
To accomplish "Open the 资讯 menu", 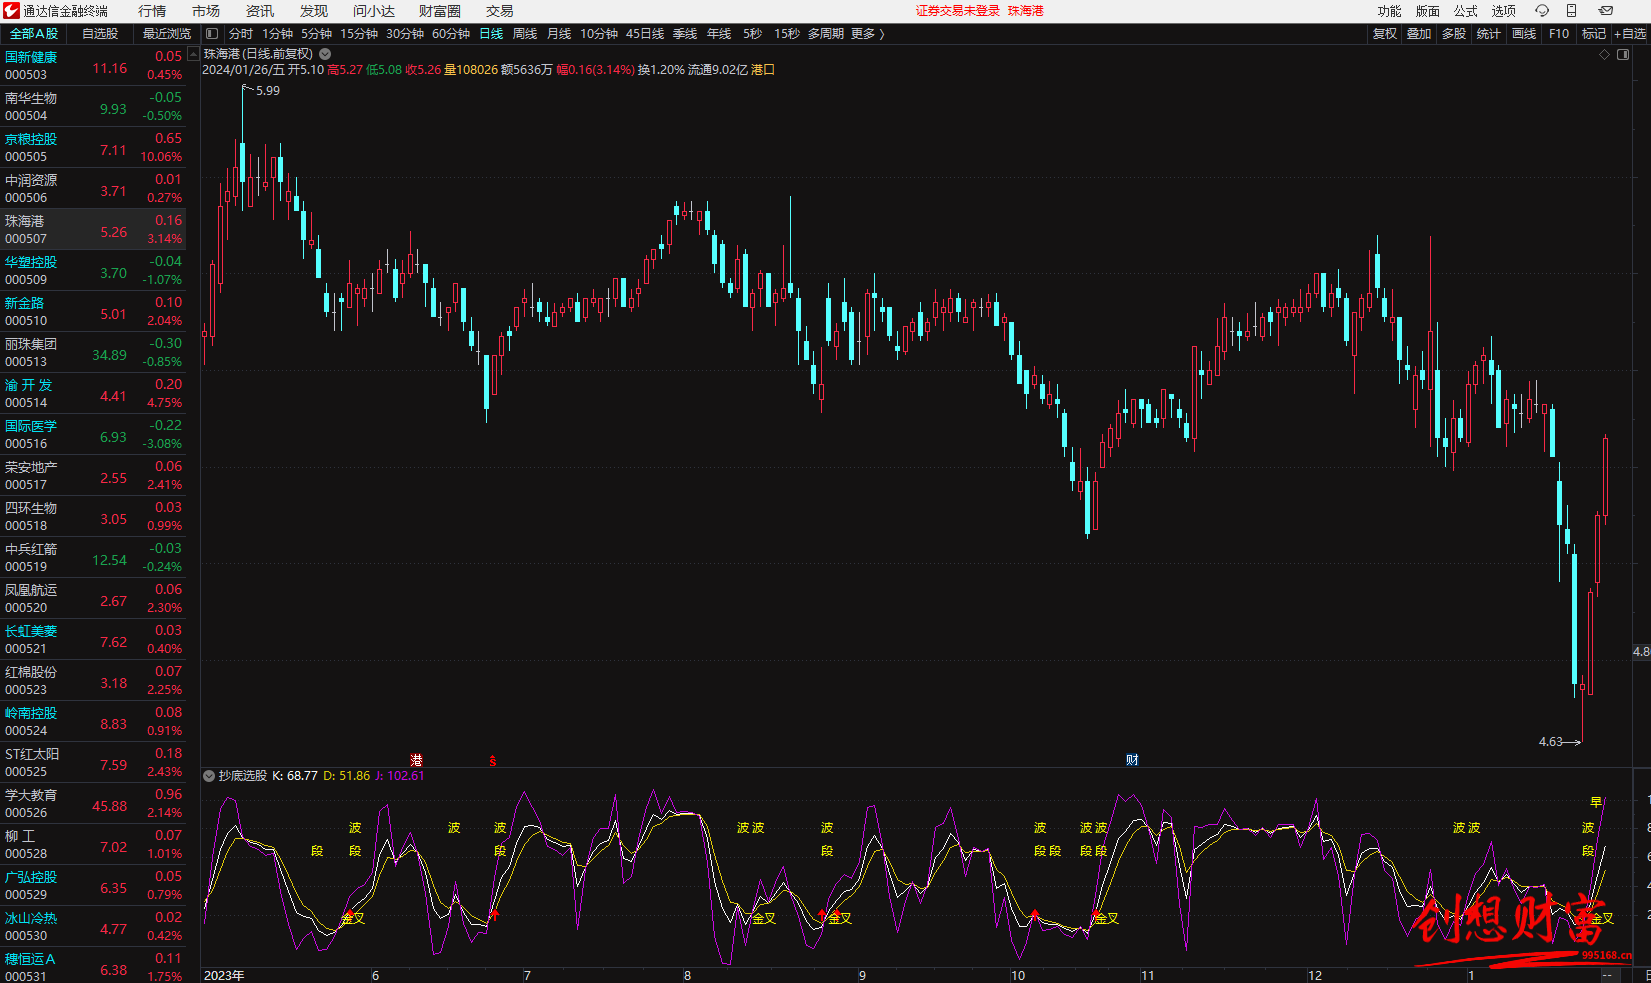I will point(260,11).
